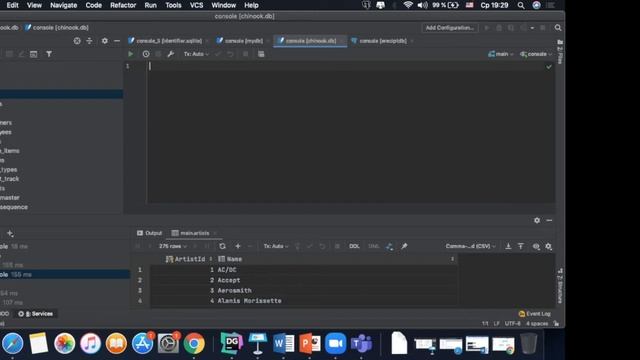Open the Comma-separated (CSV) extractor dropdown
Image resolution: width=640 pixels, height=360 pixels.
[x=471, y=246]
